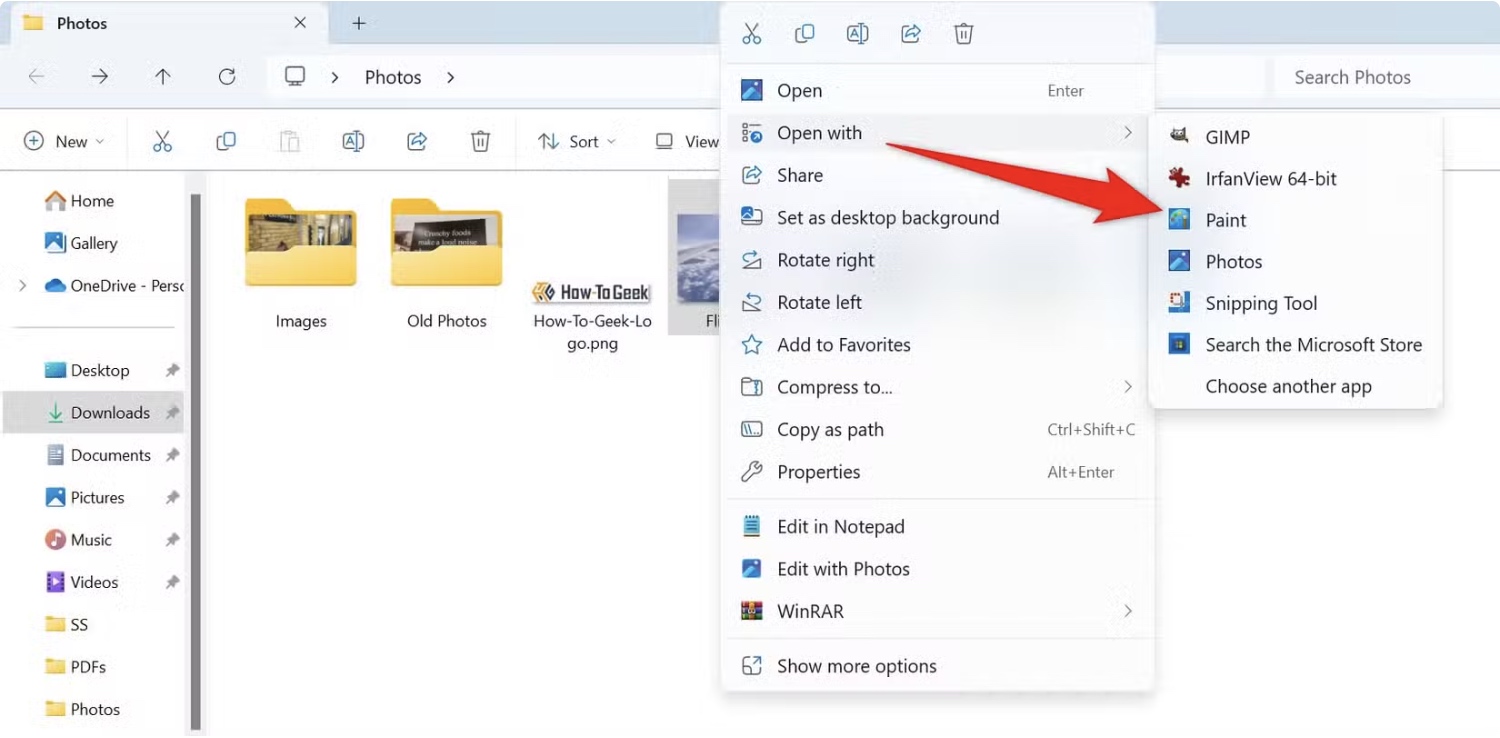Select Set as desktop background
This screenshot has width=1500, height=738.
pyautogui.click(x=937, y=218)
